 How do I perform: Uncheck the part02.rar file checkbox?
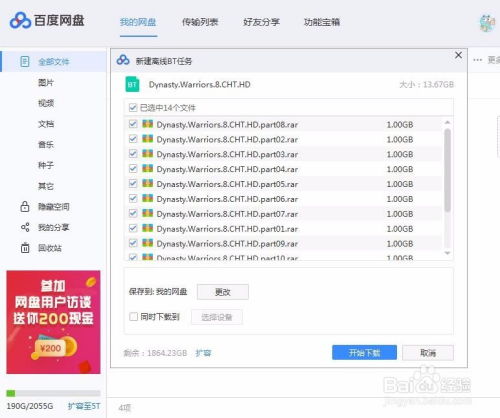[x=133, y=139]
